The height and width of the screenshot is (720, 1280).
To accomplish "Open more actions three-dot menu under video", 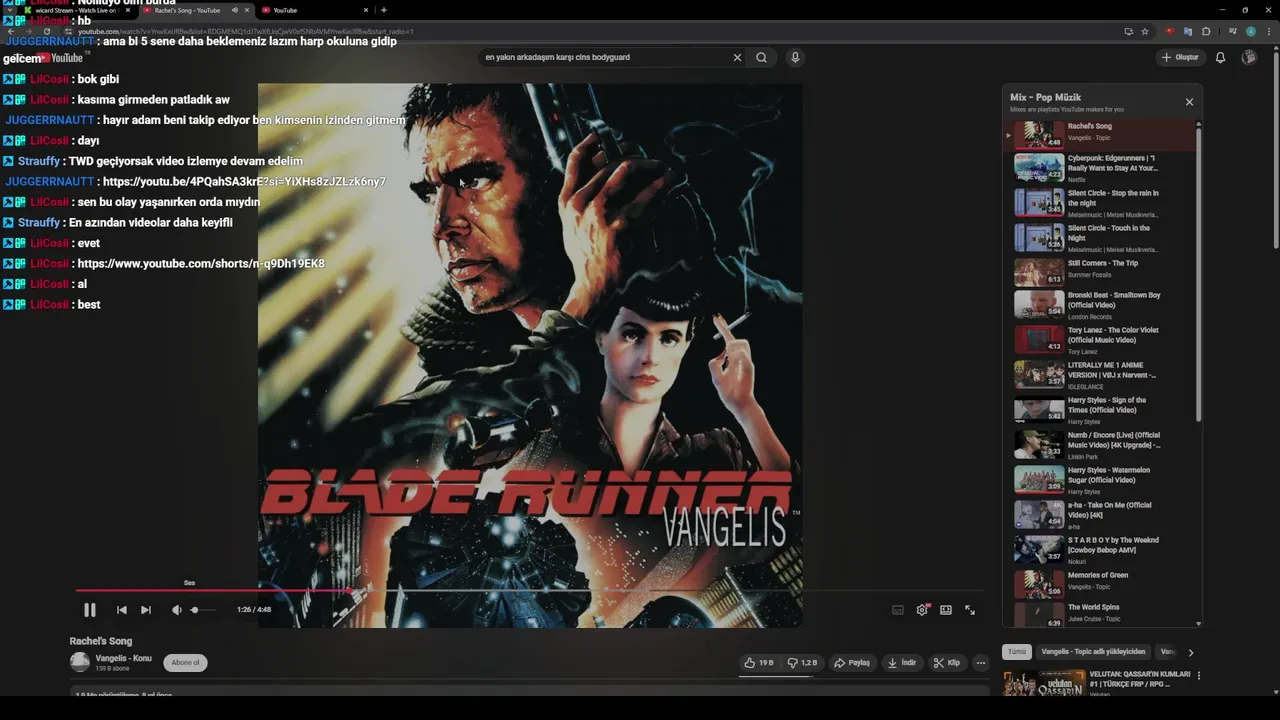I will coord(981,663).
